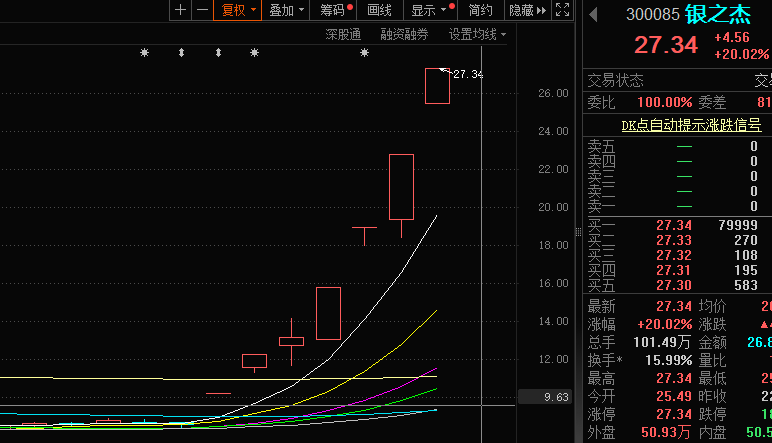
Task: Open the 融资融券 margin trading tab
Action: click(x=404, y=34)
